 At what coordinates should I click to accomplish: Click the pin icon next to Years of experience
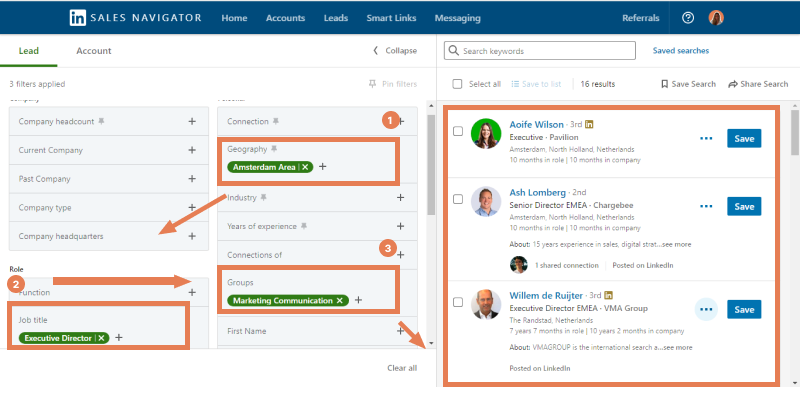(x=304, y=226)
